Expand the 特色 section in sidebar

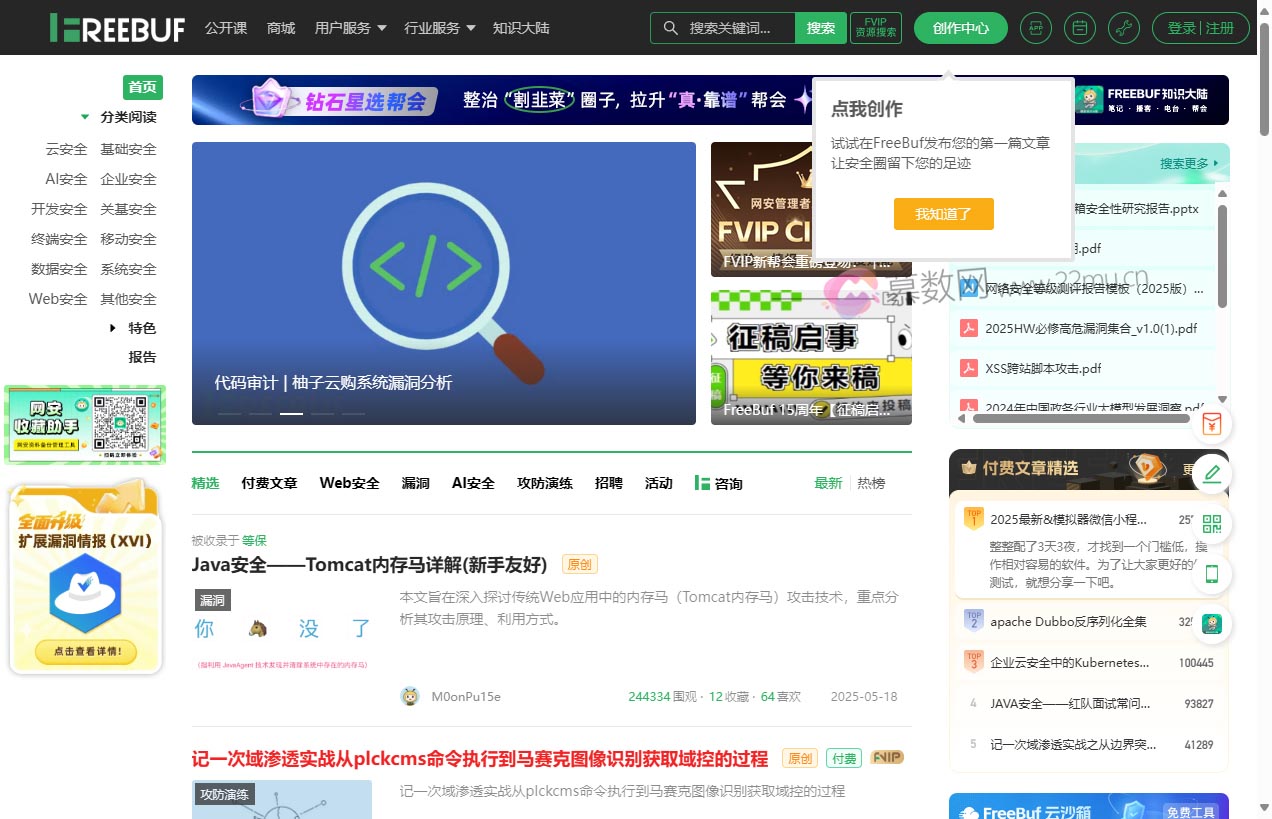(141, 328)
